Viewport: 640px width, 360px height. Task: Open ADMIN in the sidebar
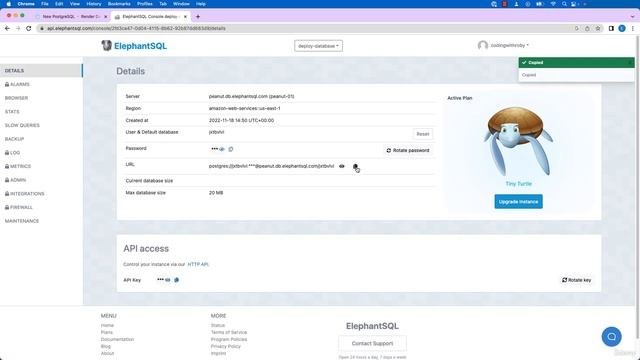(x=15, y=180)
